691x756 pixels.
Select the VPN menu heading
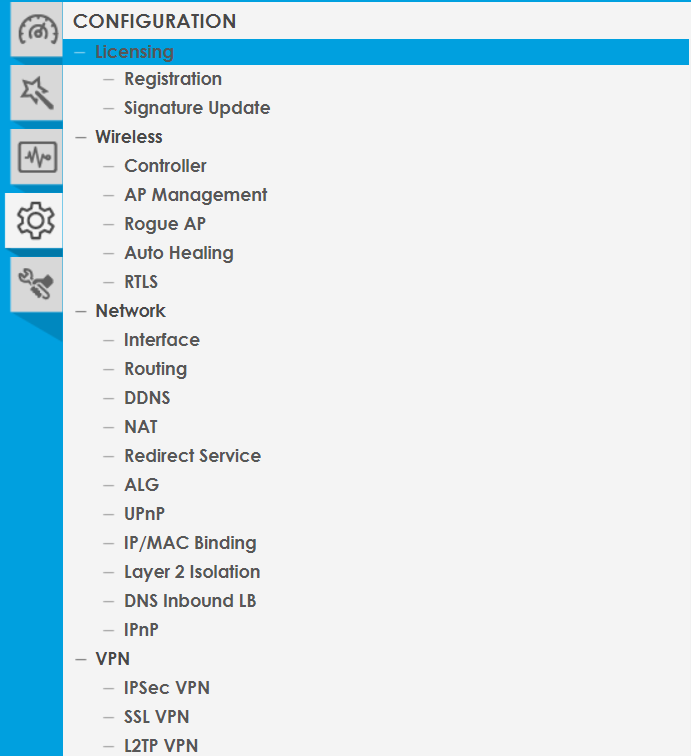click(x=112, y=659)
